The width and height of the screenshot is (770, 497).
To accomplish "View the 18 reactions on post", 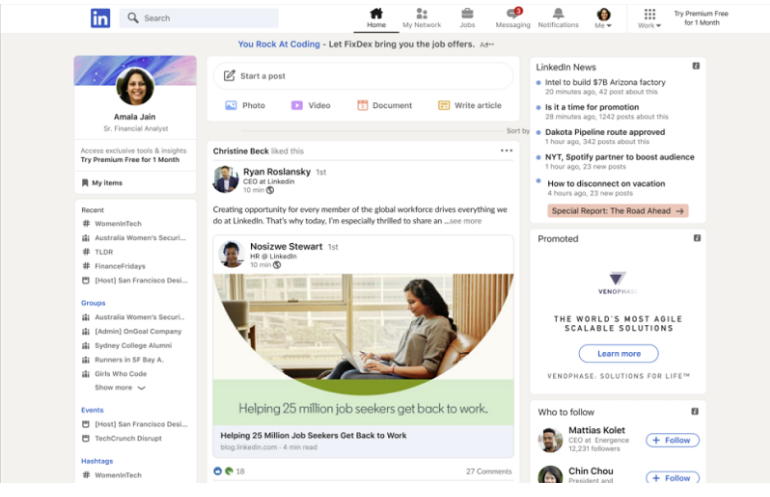I will tap(229, 471).
